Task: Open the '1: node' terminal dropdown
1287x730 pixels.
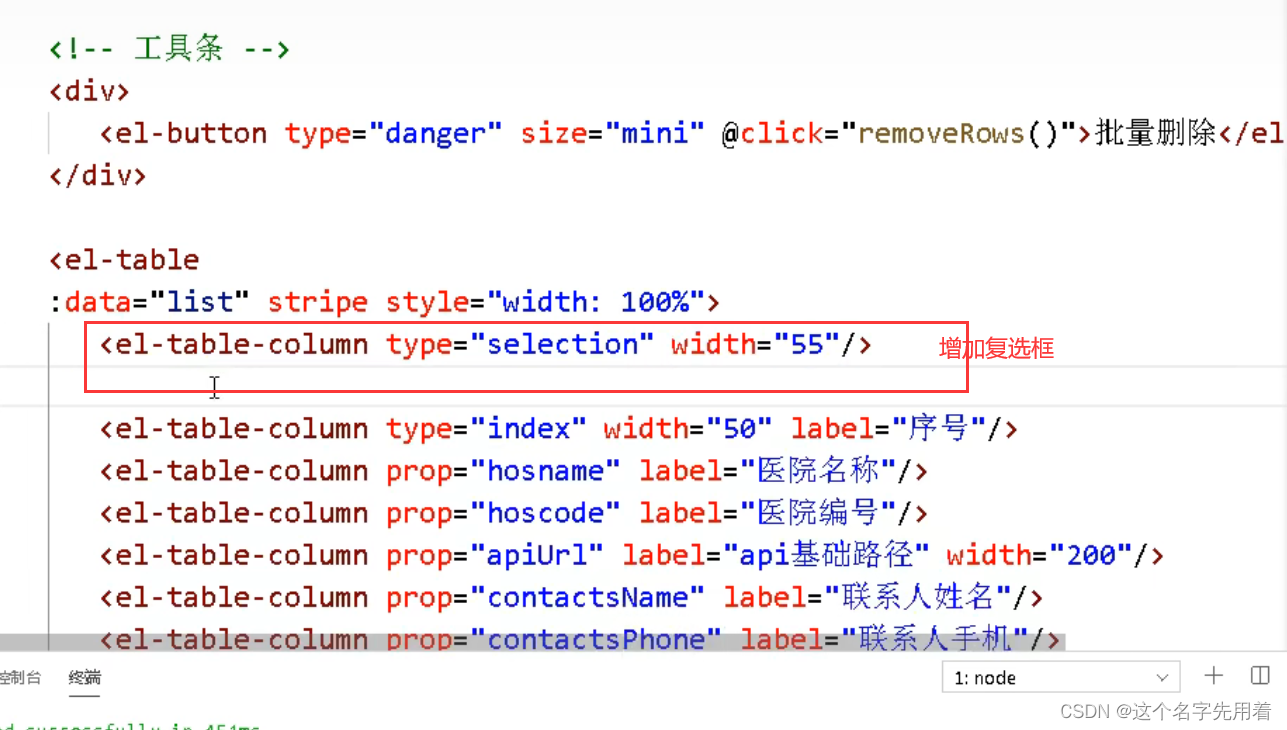Action: tap(1061, 677)
